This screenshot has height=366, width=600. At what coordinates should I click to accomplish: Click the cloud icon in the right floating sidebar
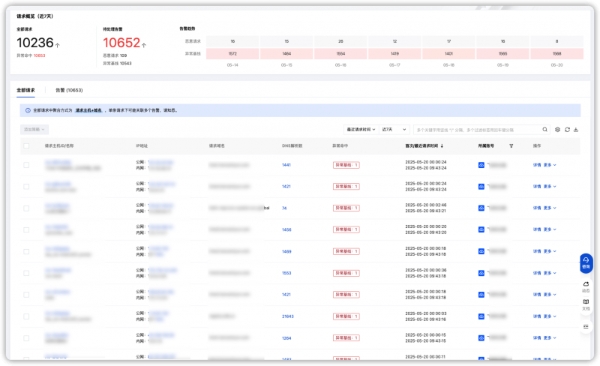click(x=586, y=286)
